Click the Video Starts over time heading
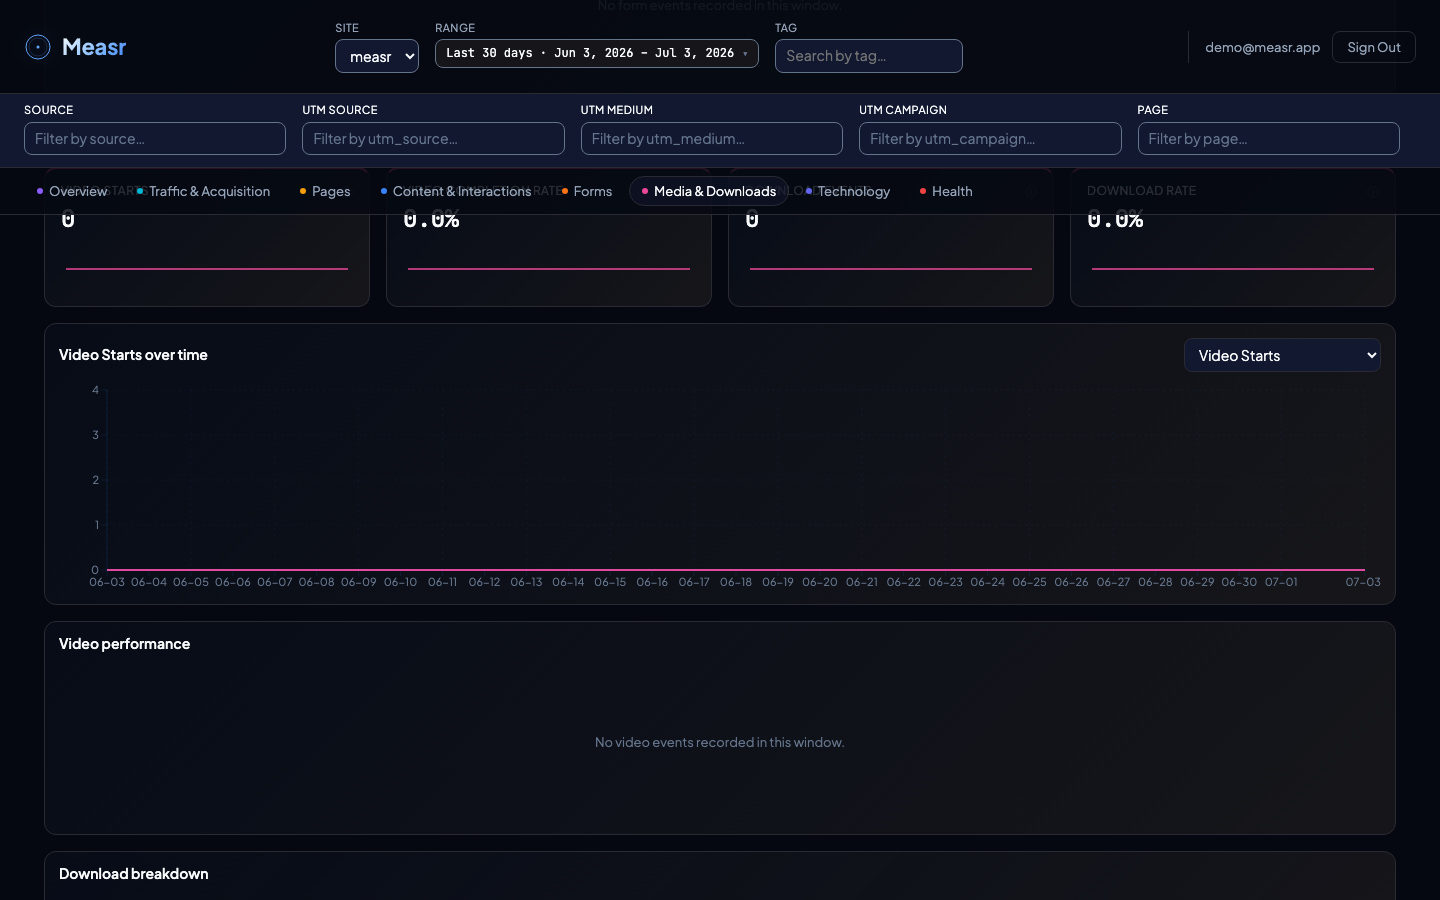 tap(133, 355)
